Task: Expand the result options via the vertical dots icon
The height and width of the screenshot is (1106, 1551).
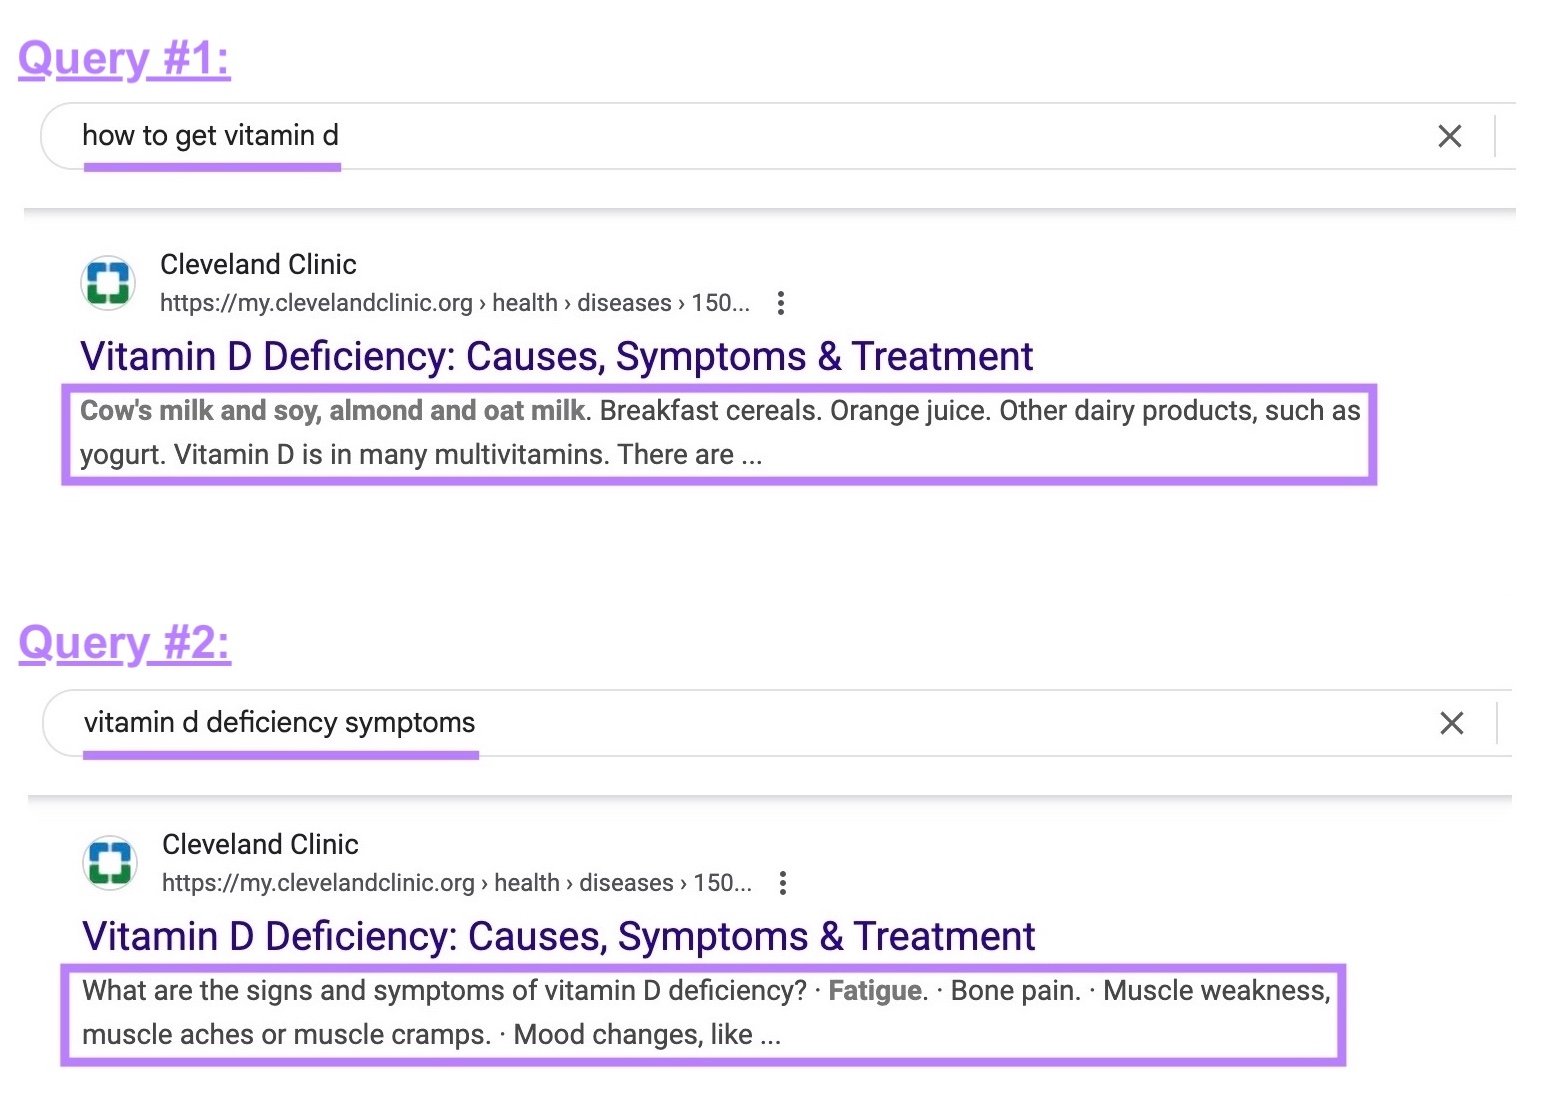Action: [780, 302]
